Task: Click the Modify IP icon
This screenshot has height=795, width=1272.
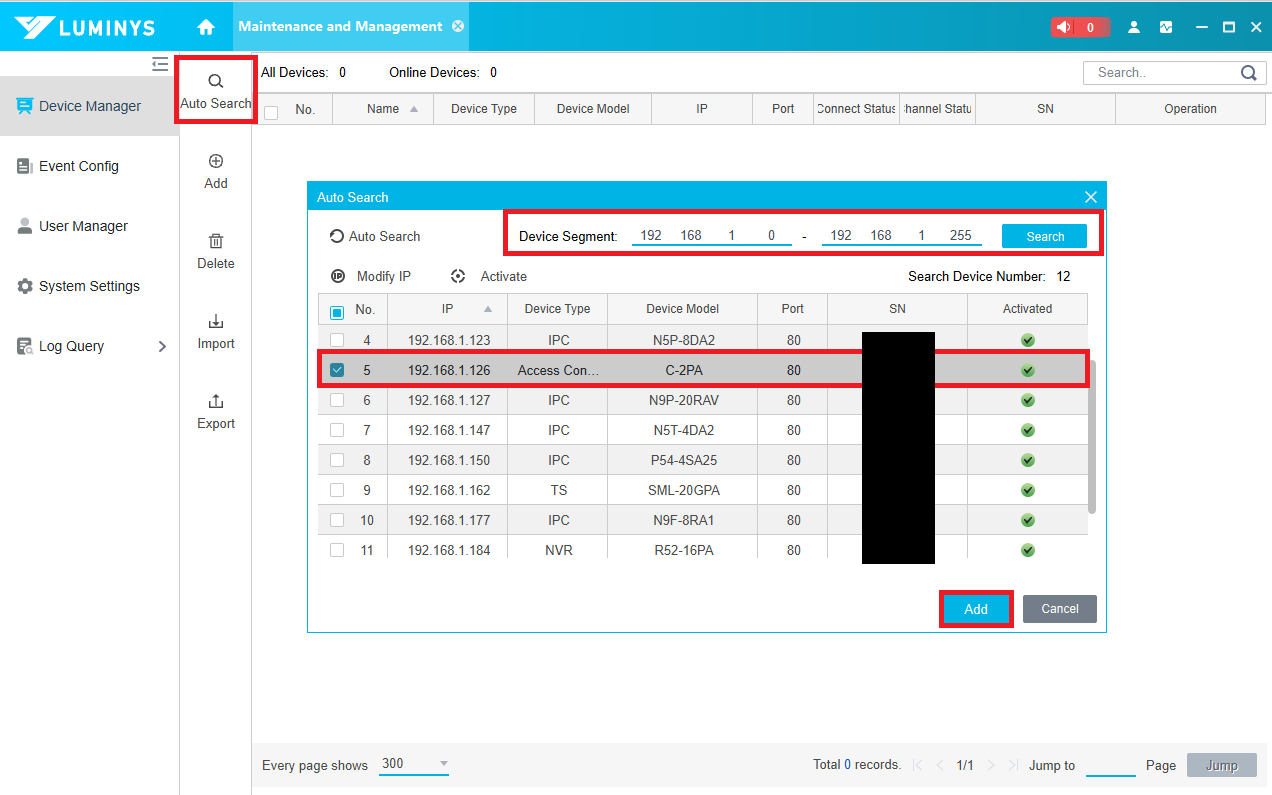Action: [x=338, y=276]
